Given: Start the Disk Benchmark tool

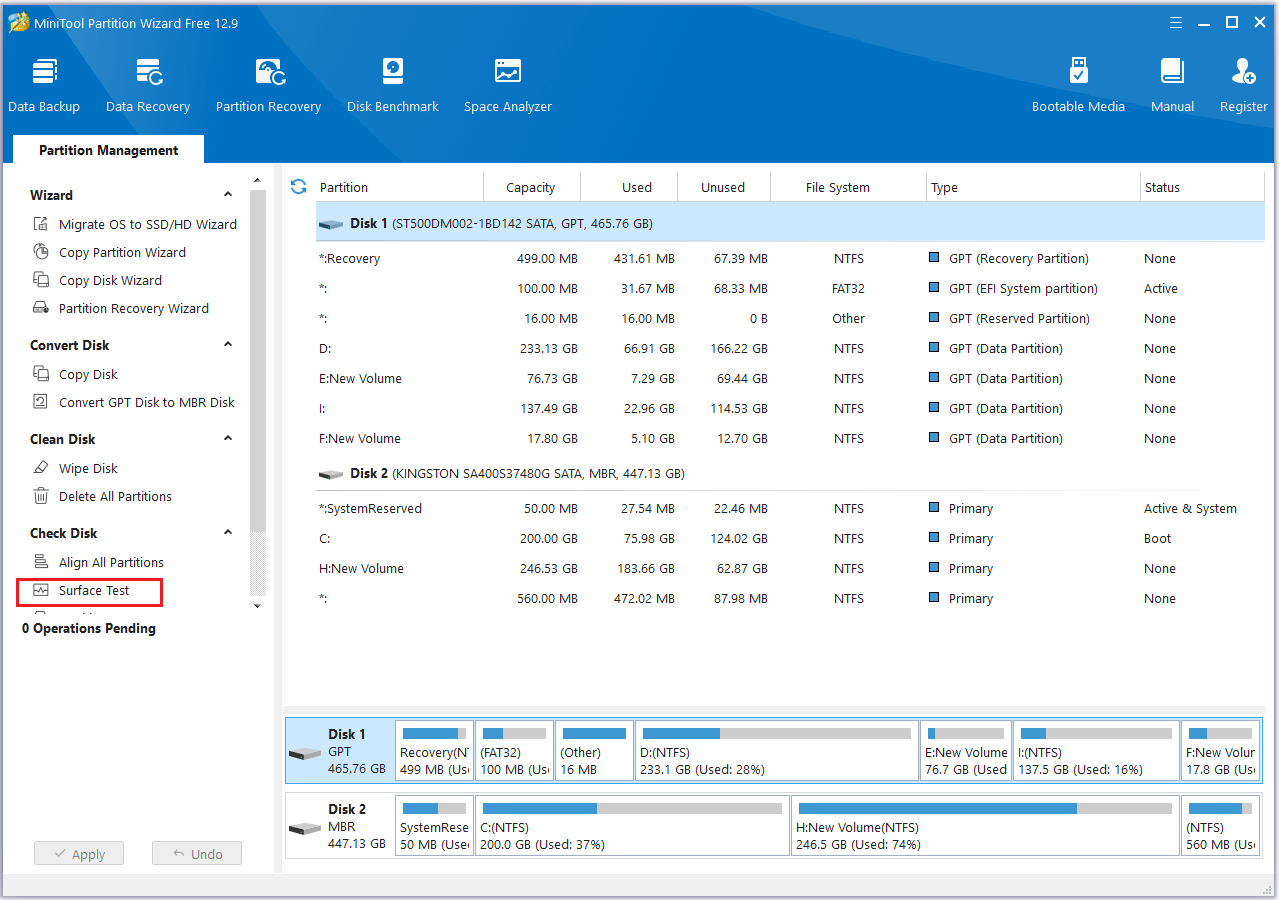Looking at the screenshot, I should pos(392,85).
